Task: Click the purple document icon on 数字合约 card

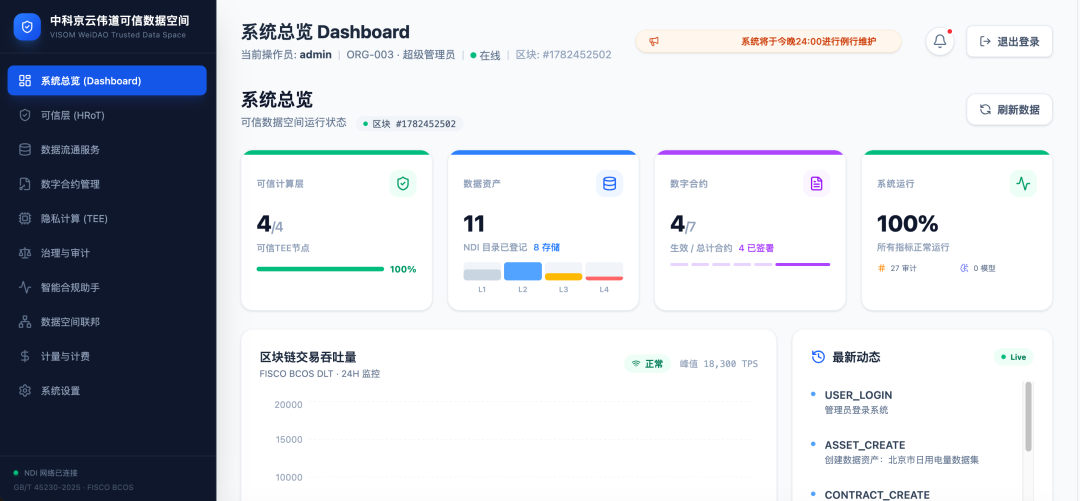Action: click(x=816, y=184)
